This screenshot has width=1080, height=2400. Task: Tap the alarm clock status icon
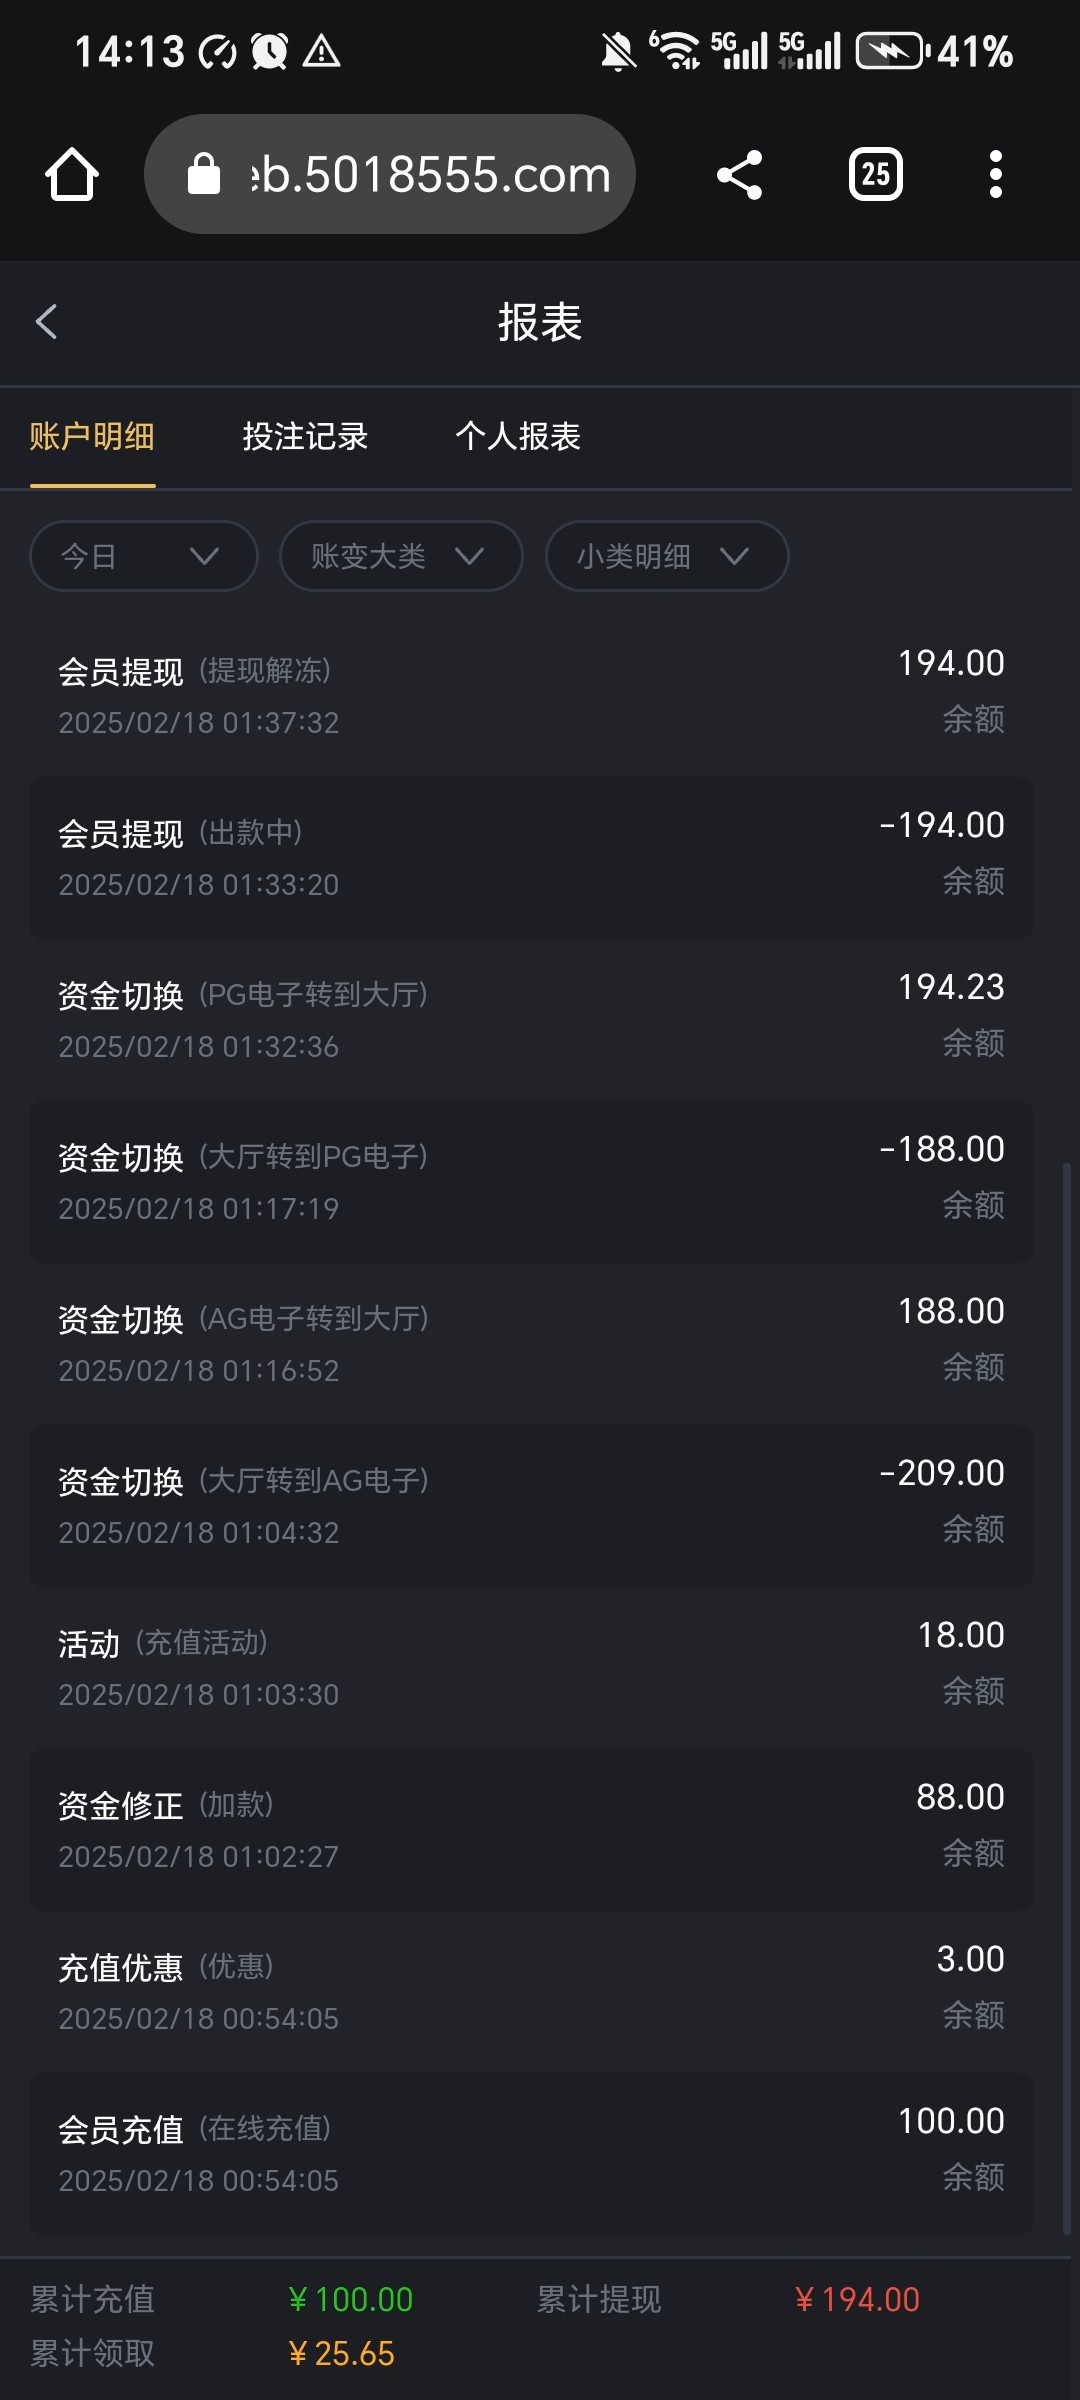tap(269, 51)
